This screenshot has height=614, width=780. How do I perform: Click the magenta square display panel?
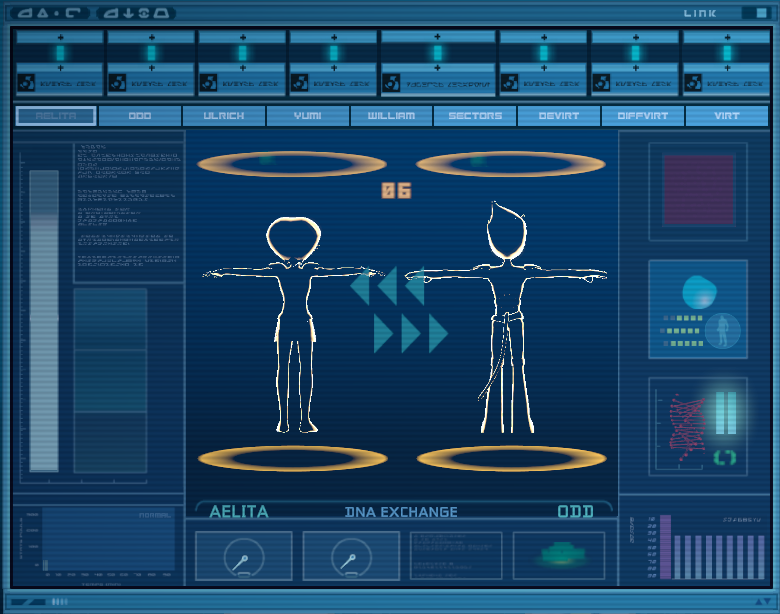tap(699, 190)
